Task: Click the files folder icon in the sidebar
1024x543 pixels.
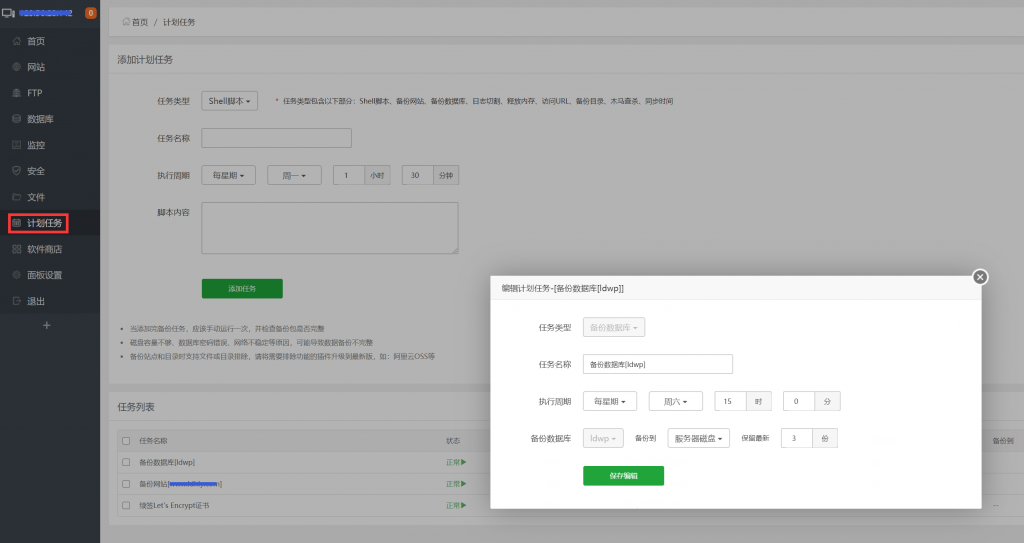Action: click(x=16, y=197)
